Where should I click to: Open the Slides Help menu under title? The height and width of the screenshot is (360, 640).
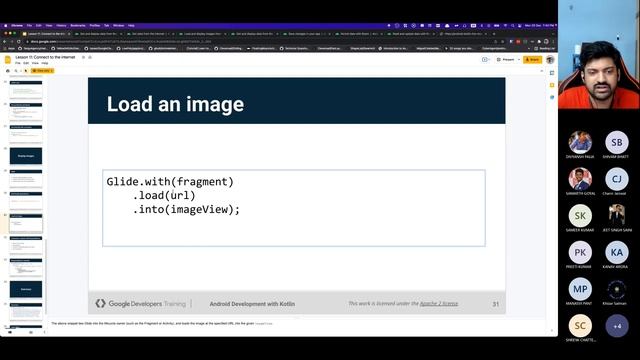[x=44, y=63]
